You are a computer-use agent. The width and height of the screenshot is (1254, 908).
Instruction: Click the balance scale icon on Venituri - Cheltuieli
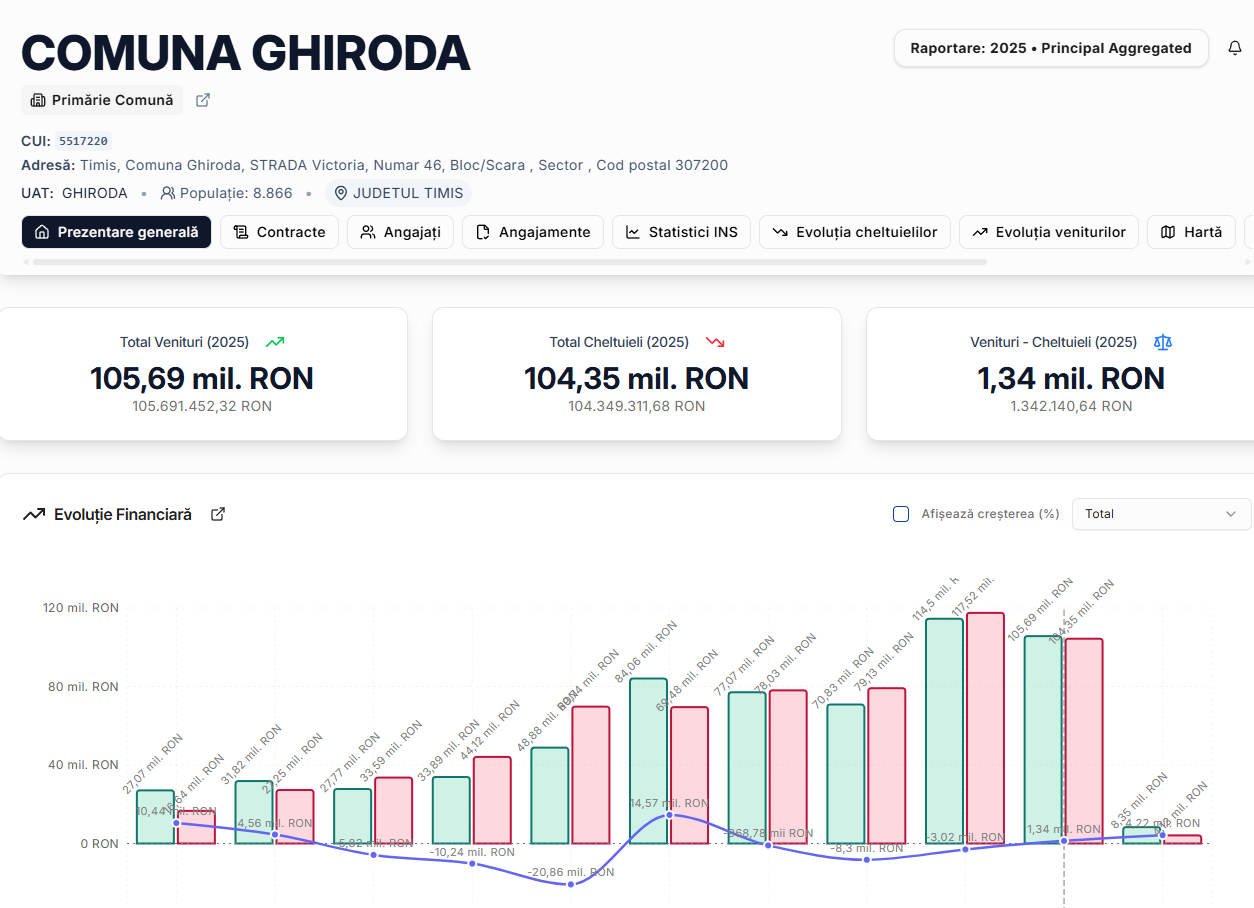point(1162,342)
